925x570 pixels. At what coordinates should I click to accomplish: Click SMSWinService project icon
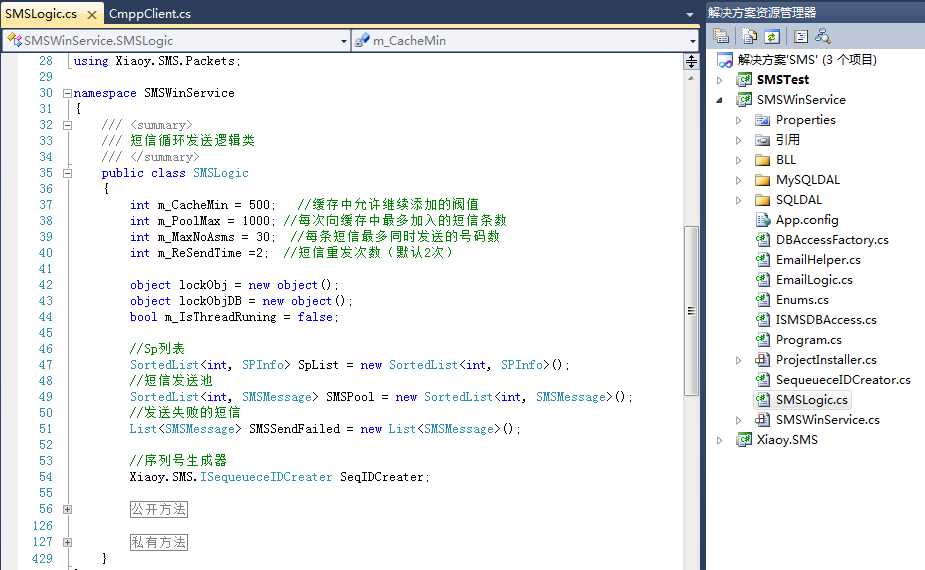(744, 100)
